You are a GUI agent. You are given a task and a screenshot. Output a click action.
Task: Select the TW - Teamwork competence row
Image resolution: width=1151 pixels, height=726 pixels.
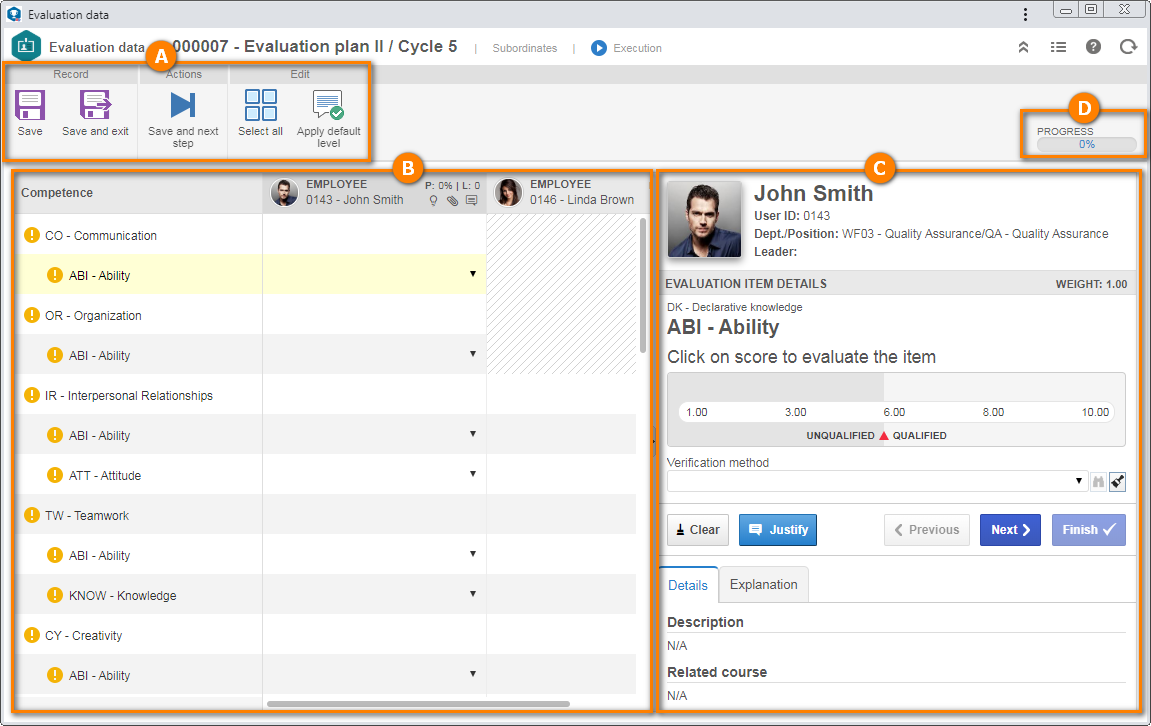139,515
